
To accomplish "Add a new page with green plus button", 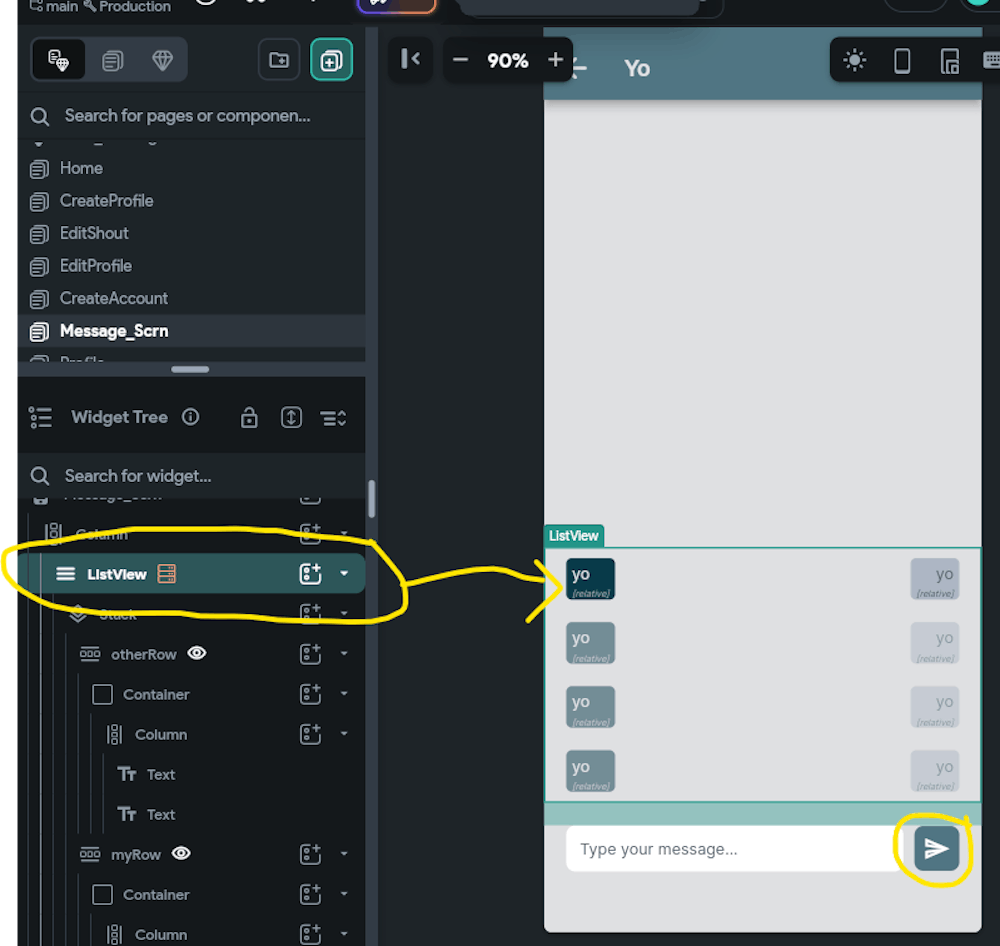I will point(331,61).
